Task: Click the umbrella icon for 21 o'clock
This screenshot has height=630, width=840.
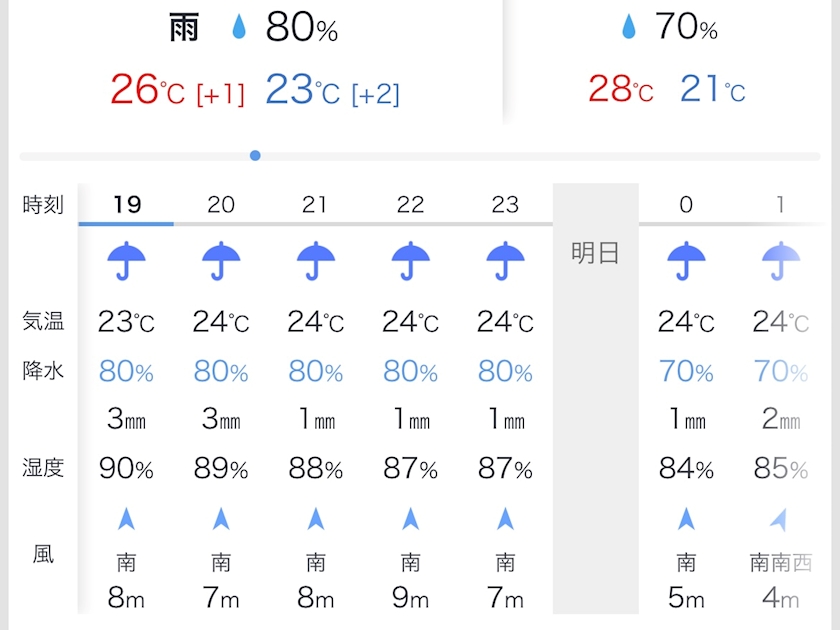Action: coord(316,262)
